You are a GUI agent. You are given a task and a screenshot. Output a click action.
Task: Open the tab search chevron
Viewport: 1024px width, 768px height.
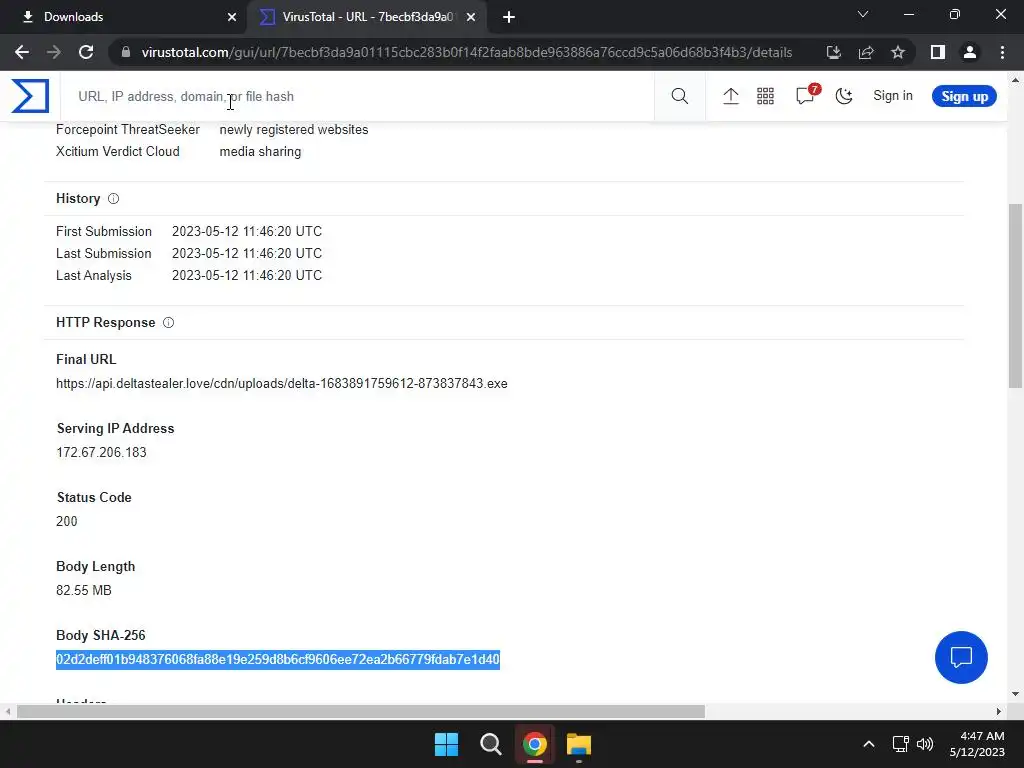coord(863,14)
